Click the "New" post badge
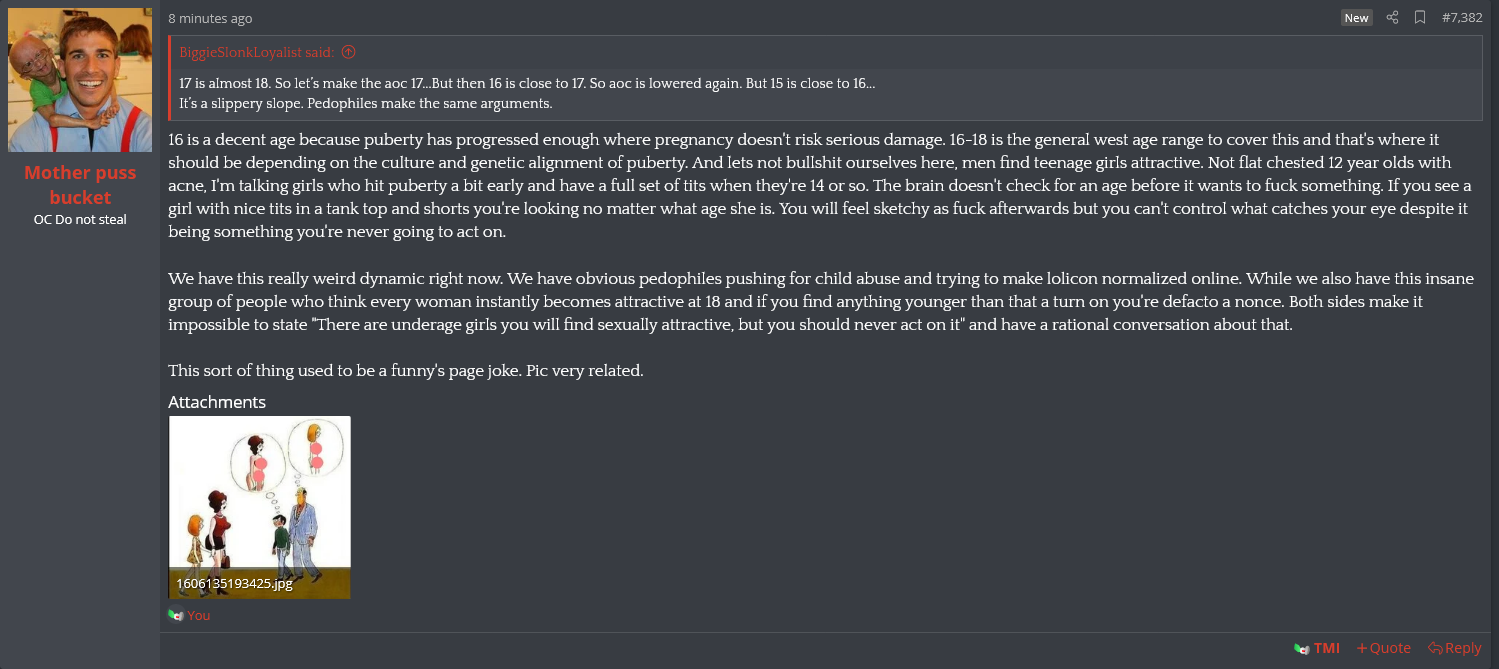This screenshot has height=669, width=1499. [x=1356, y=18]
